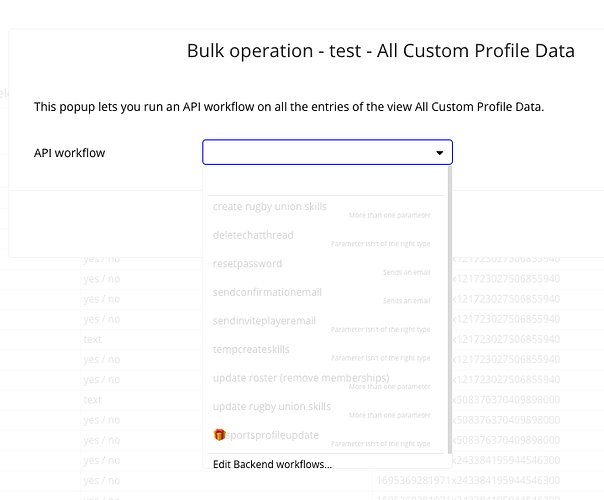604x500 pixels.
Task: Open 'Edit Backend workflows...' link
Action: pos(272,464)
